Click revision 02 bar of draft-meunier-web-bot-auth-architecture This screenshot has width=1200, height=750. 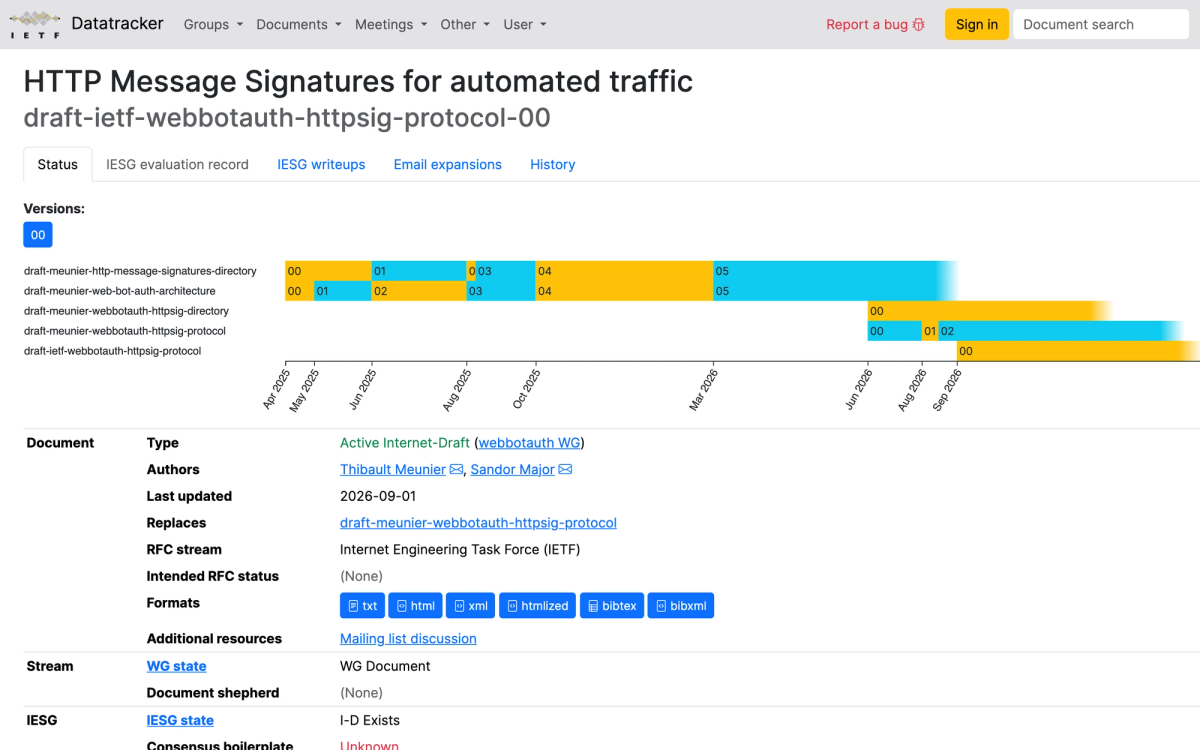click(x=419, y=291)
